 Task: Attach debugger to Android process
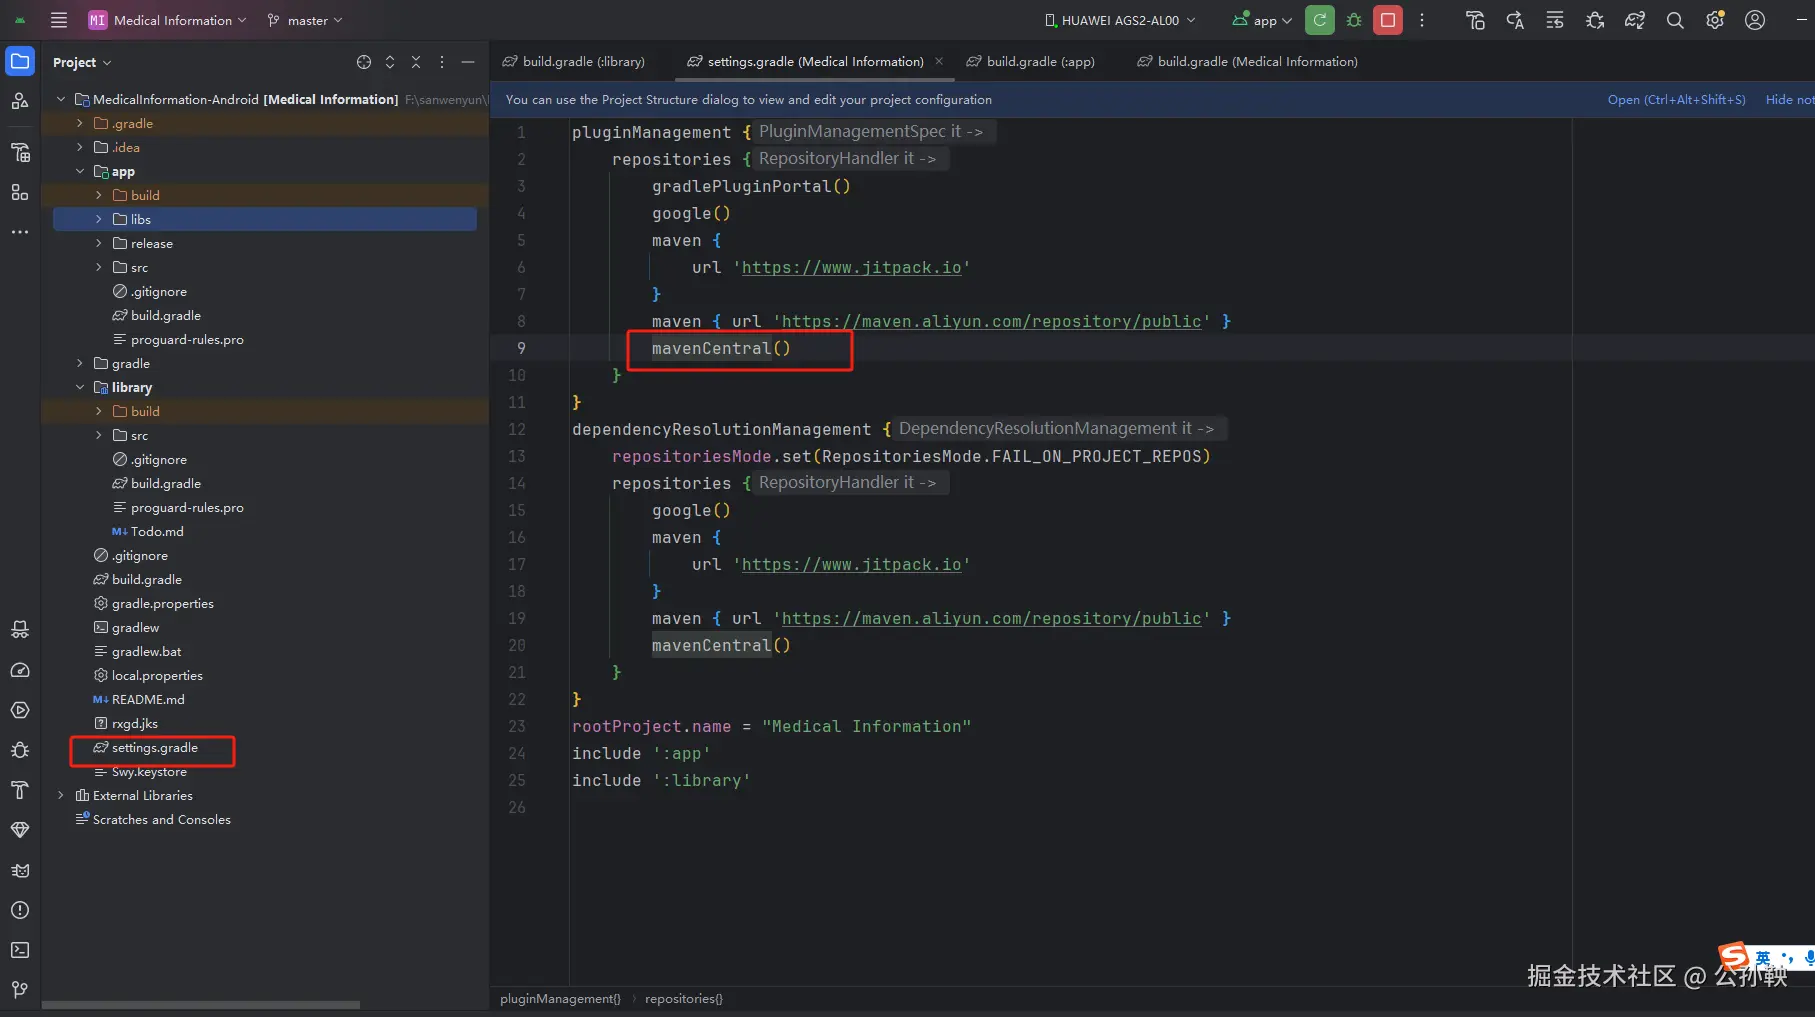pos(1595,20)
